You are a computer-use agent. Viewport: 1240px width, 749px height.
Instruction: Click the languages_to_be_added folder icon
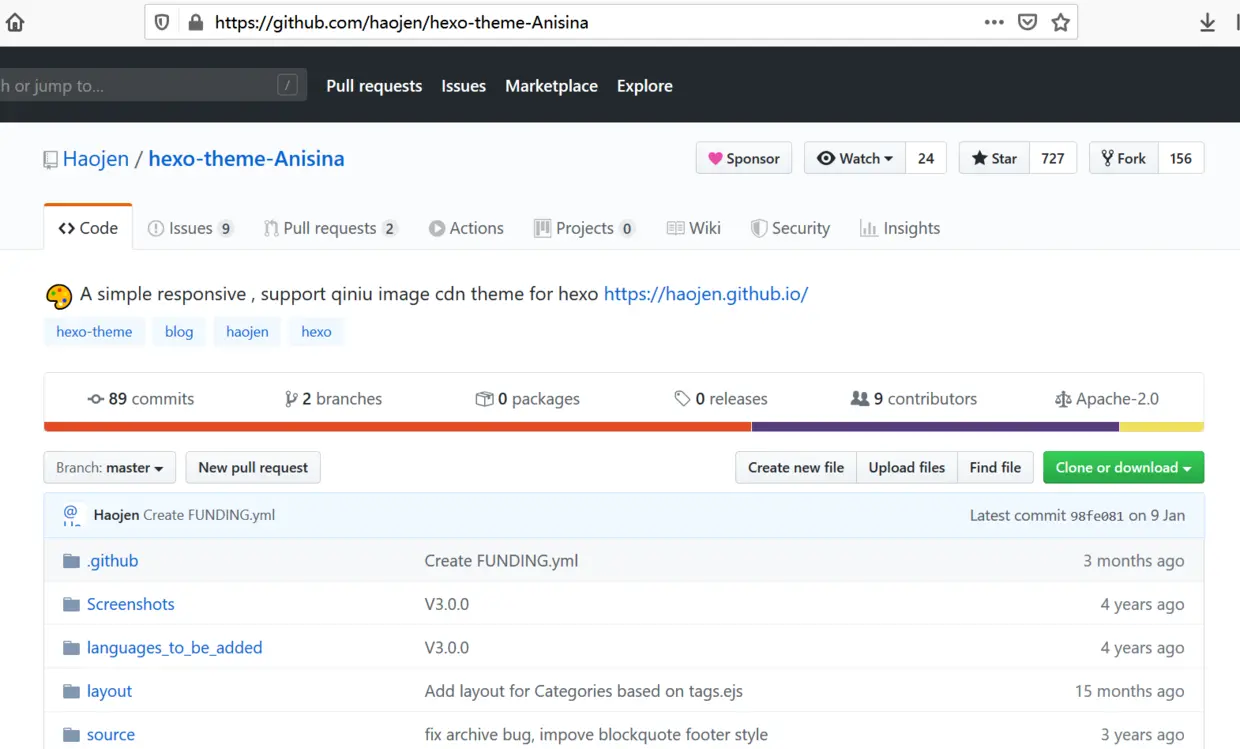click(71, 648)
